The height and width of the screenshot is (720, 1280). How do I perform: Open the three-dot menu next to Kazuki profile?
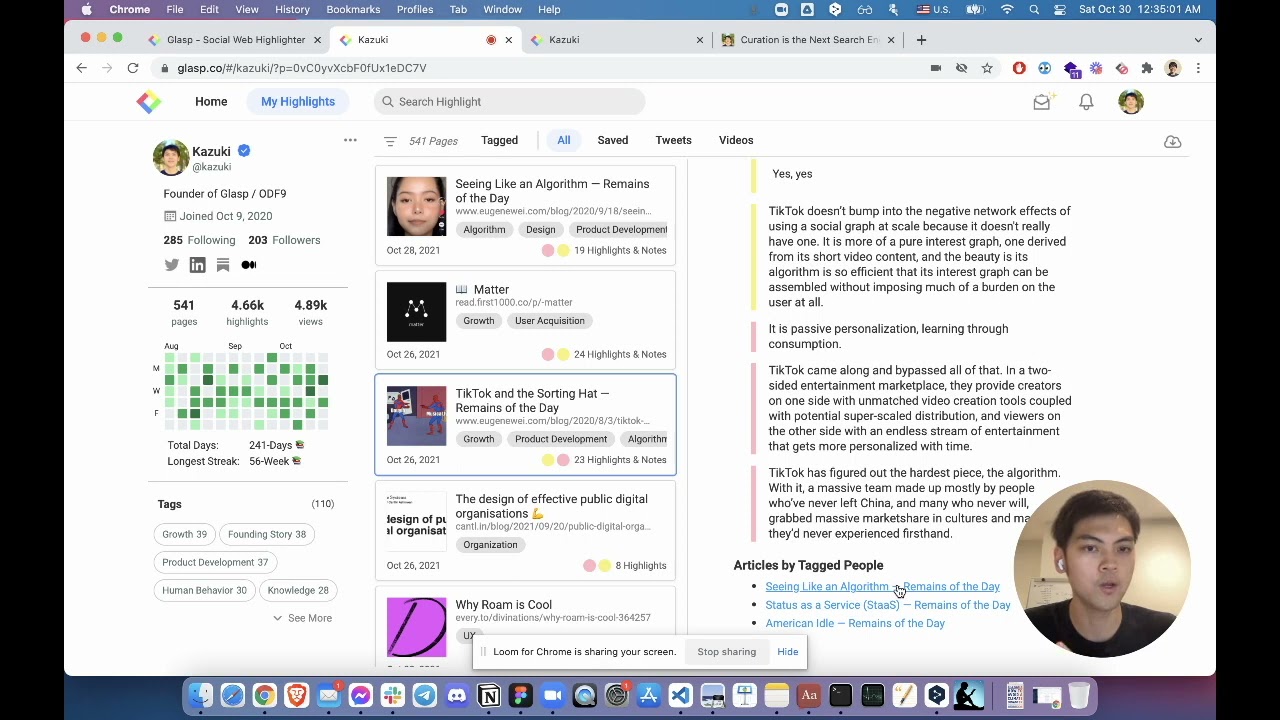tap(350, 140)
